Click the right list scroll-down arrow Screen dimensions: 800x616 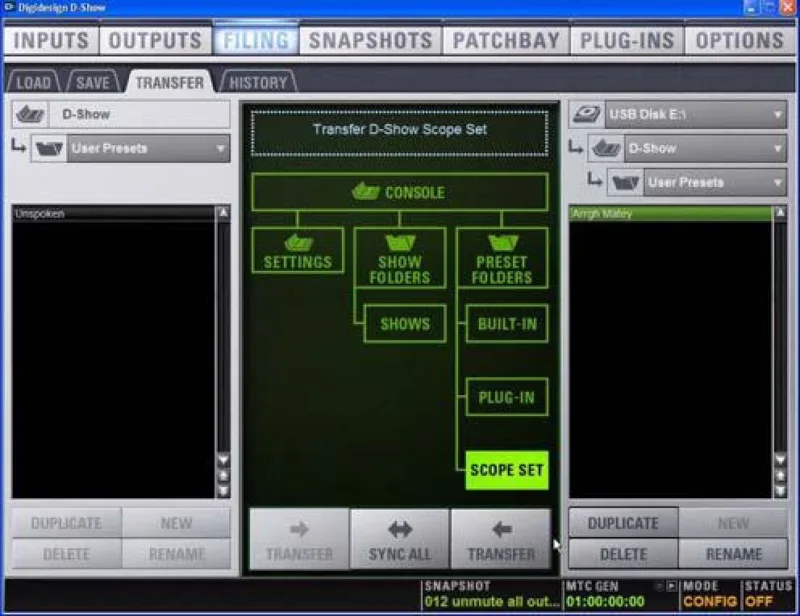click(780, 460)
